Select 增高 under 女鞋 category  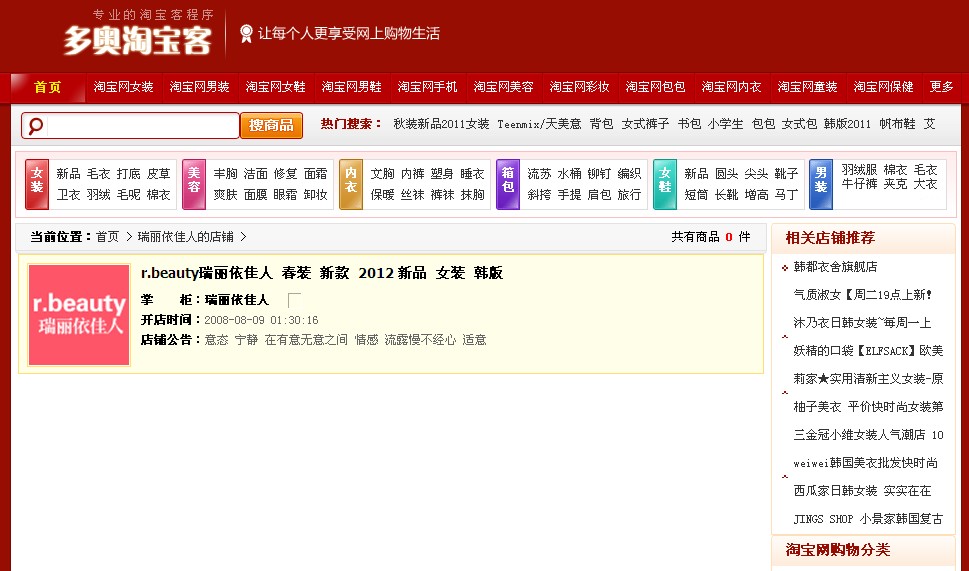(756, 195)
